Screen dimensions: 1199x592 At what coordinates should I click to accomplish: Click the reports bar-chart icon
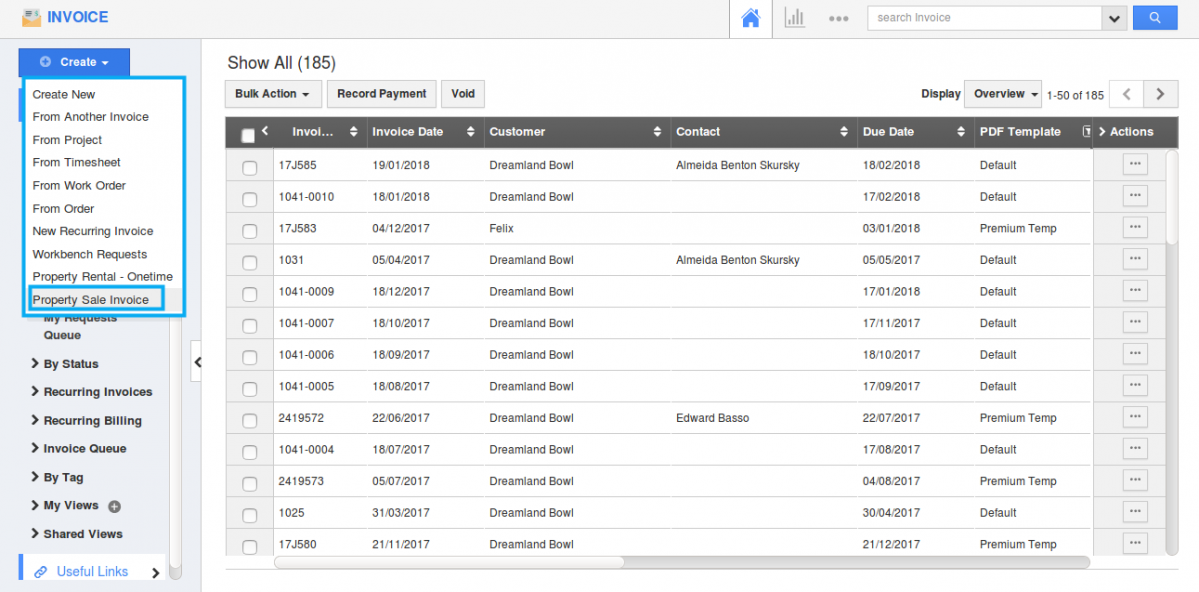click(794, 17)
